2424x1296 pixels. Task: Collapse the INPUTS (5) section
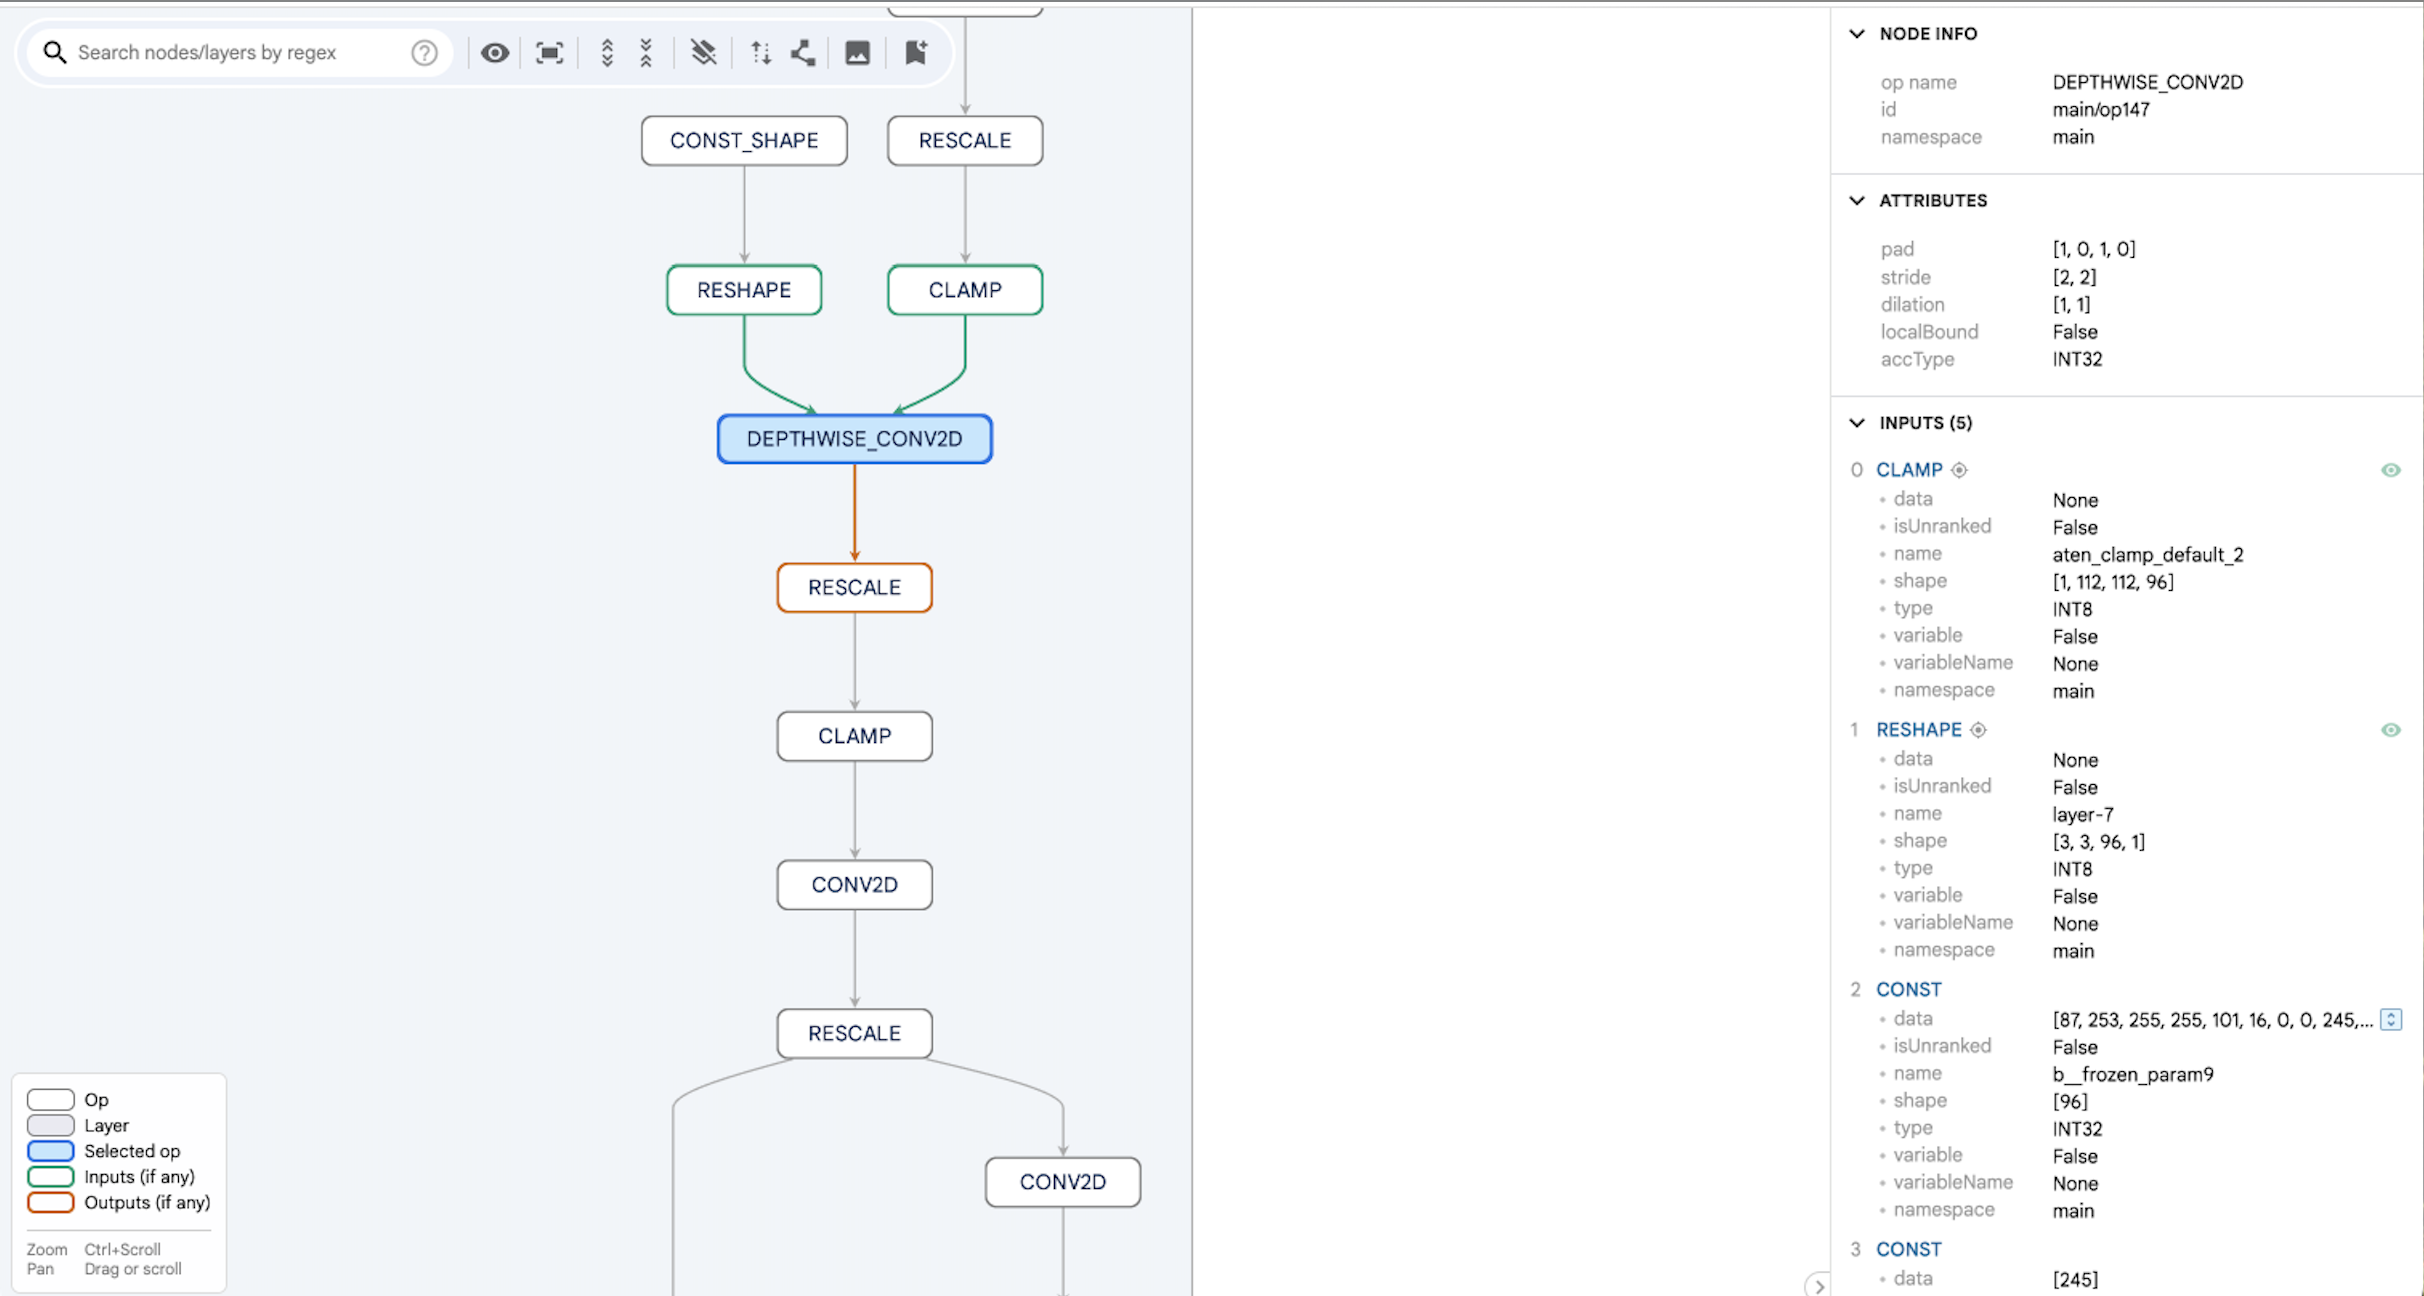pyautogui.click(x=1857, y=422)
